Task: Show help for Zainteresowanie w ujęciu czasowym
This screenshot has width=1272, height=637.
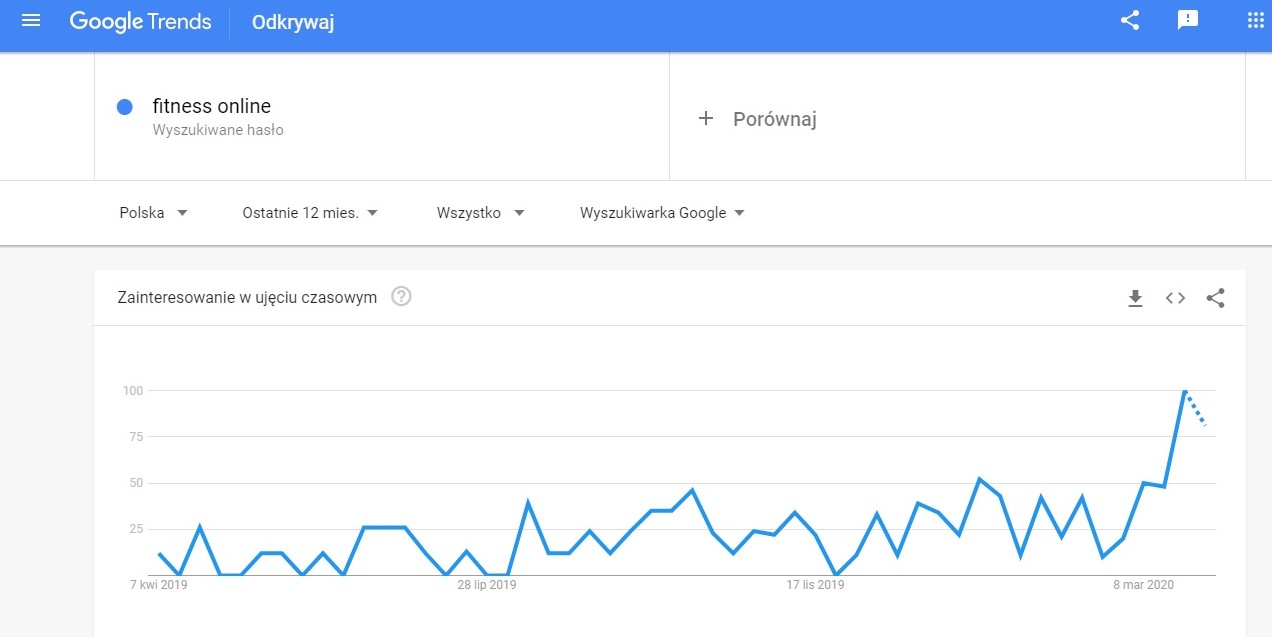Action: tap(402, 297)
